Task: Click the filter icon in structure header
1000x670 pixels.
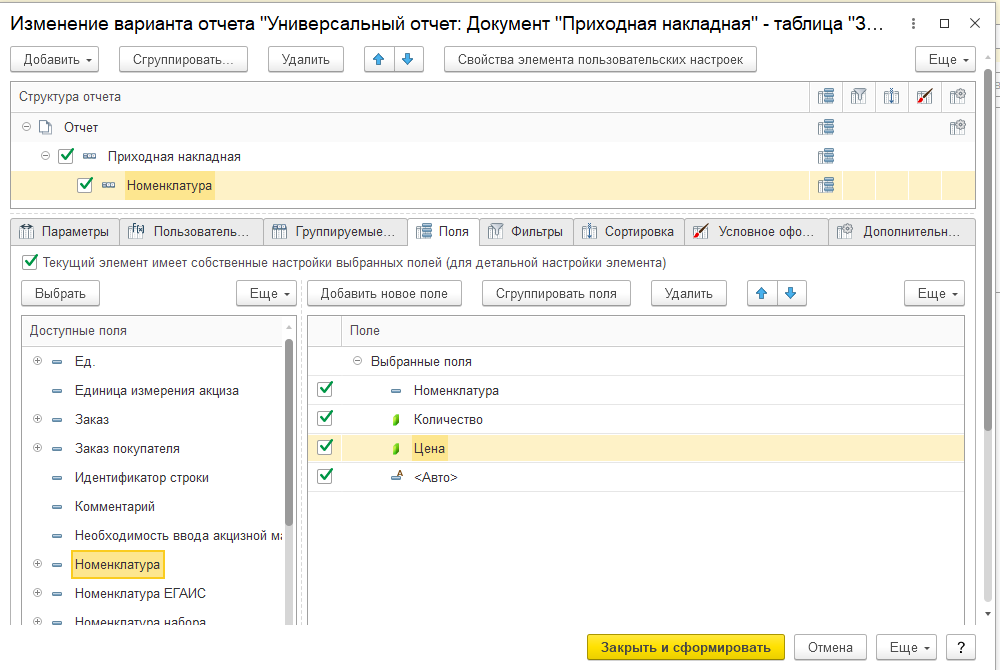Action: click(x=858, y=97)
